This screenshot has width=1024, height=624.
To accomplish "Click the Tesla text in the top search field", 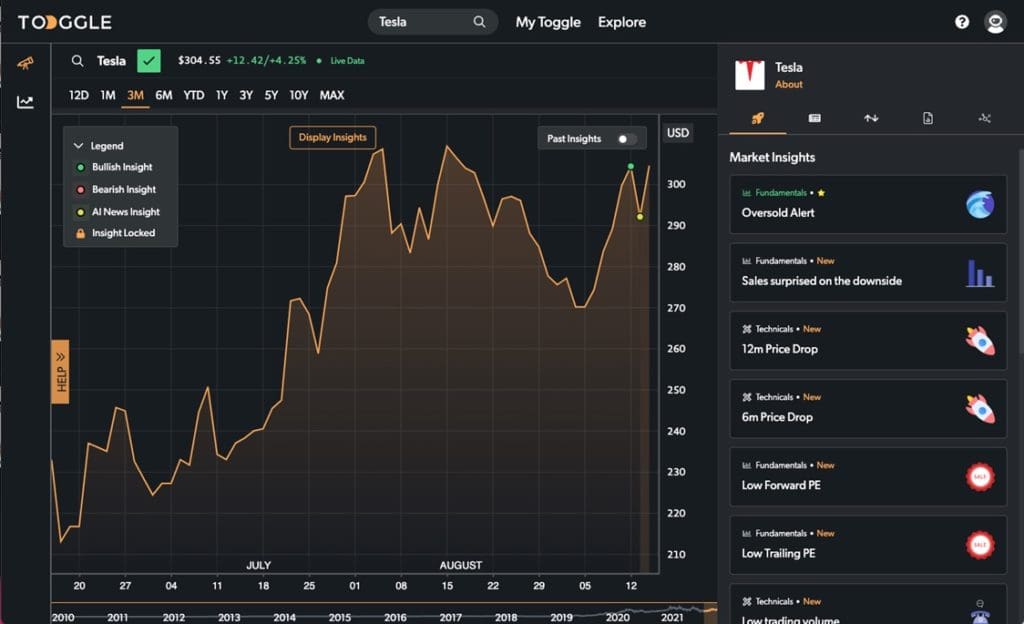I will [392, 22].
